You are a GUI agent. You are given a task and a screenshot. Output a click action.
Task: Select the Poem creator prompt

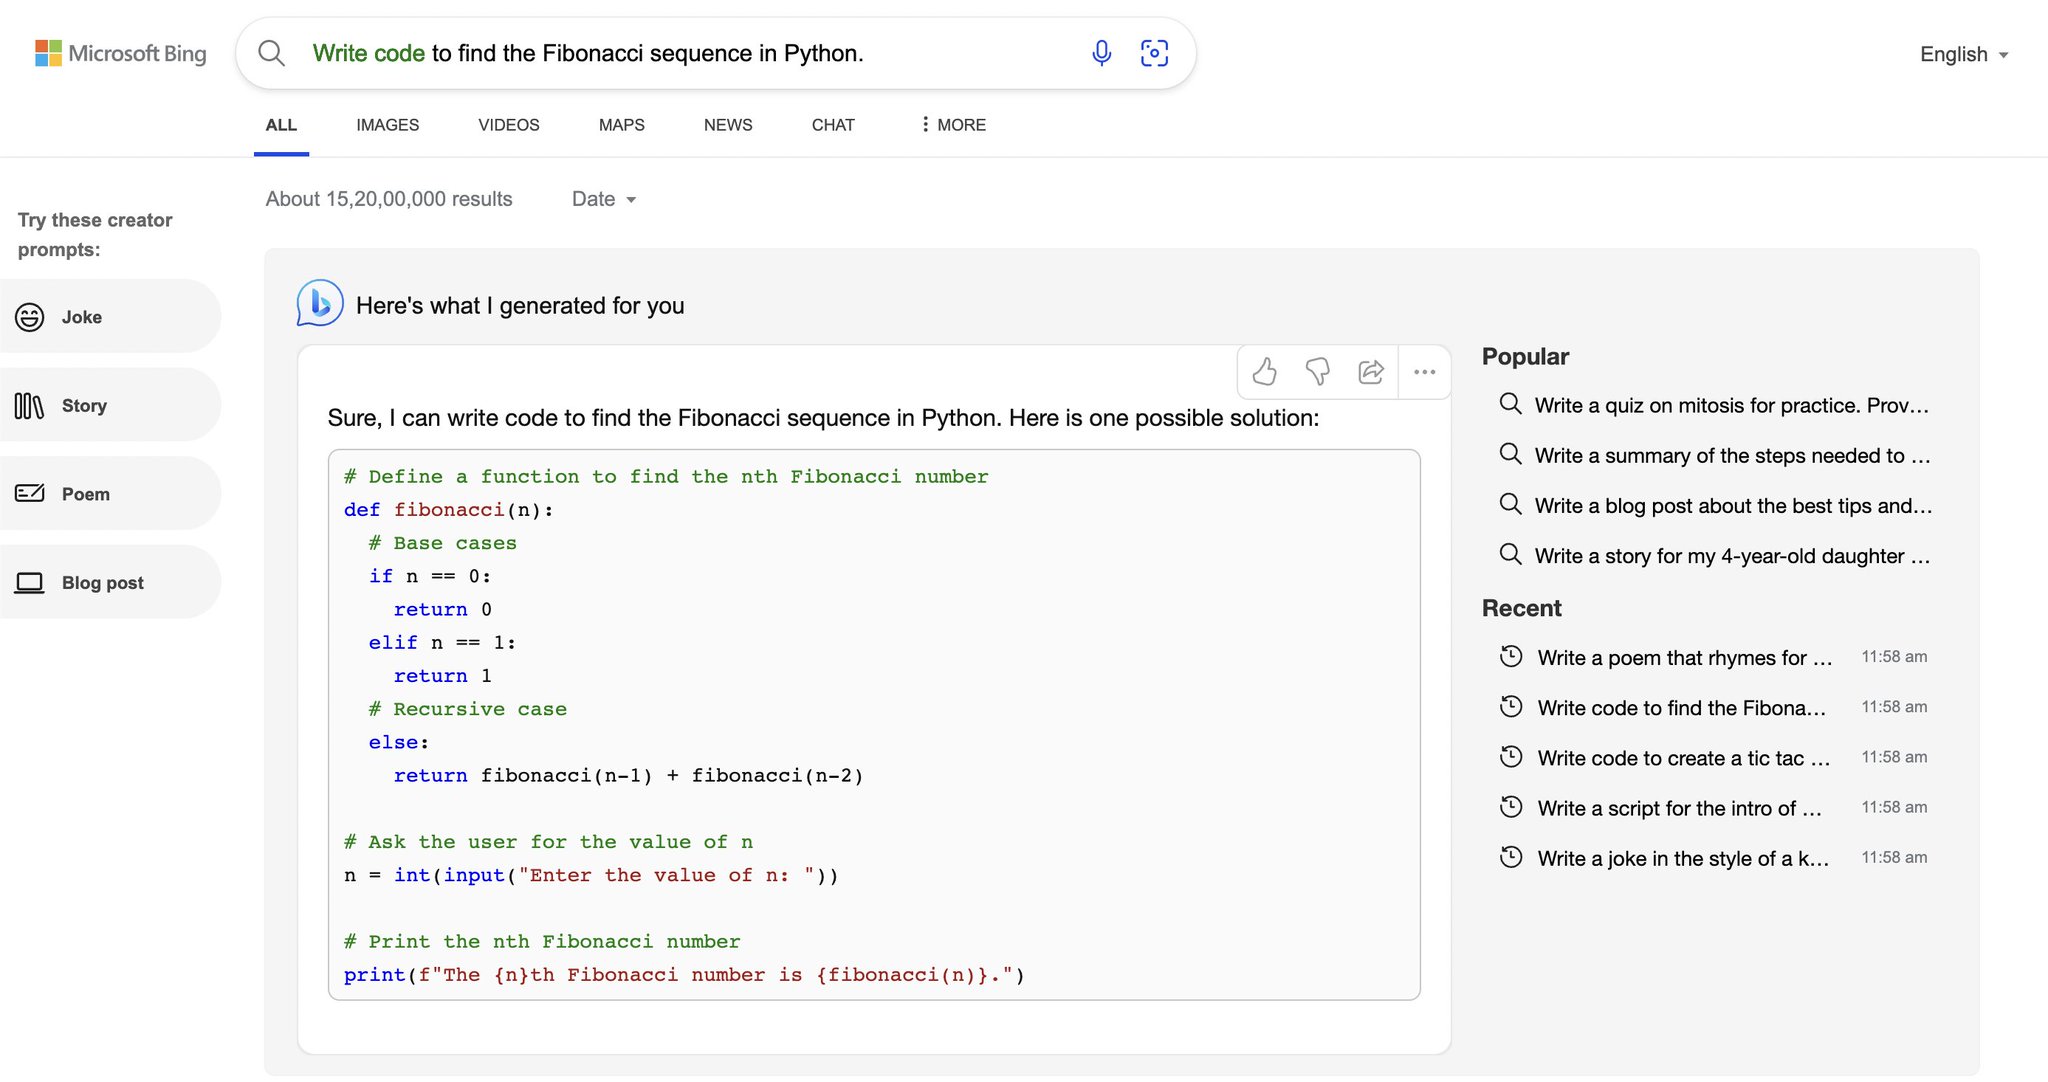(108, 494)
